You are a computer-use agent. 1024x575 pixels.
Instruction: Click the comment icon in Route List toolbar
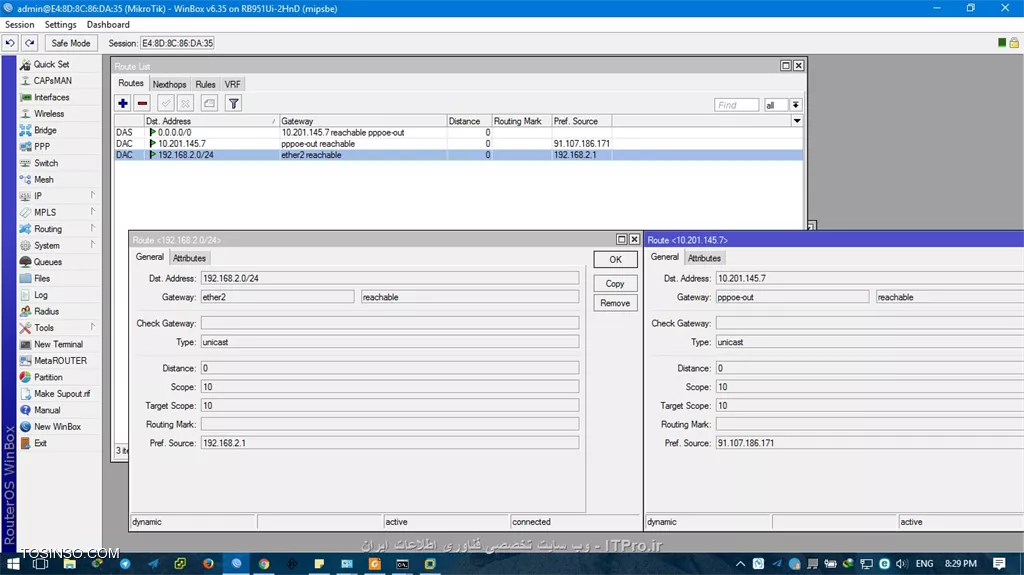(209, 103)
